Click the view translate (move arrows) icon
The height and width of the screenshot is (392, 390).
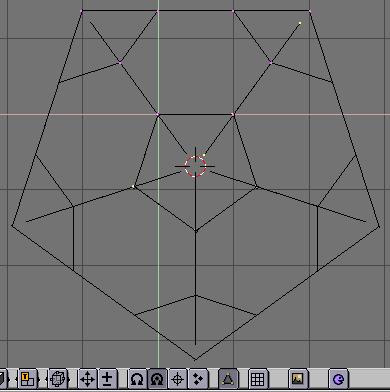tap(87, 379)
